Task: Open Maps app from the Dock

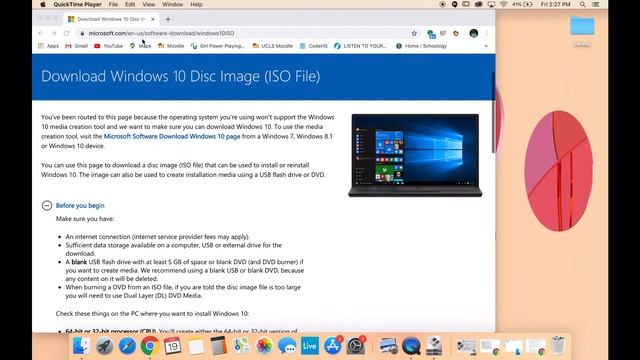Action: click(x=242, y=346)
